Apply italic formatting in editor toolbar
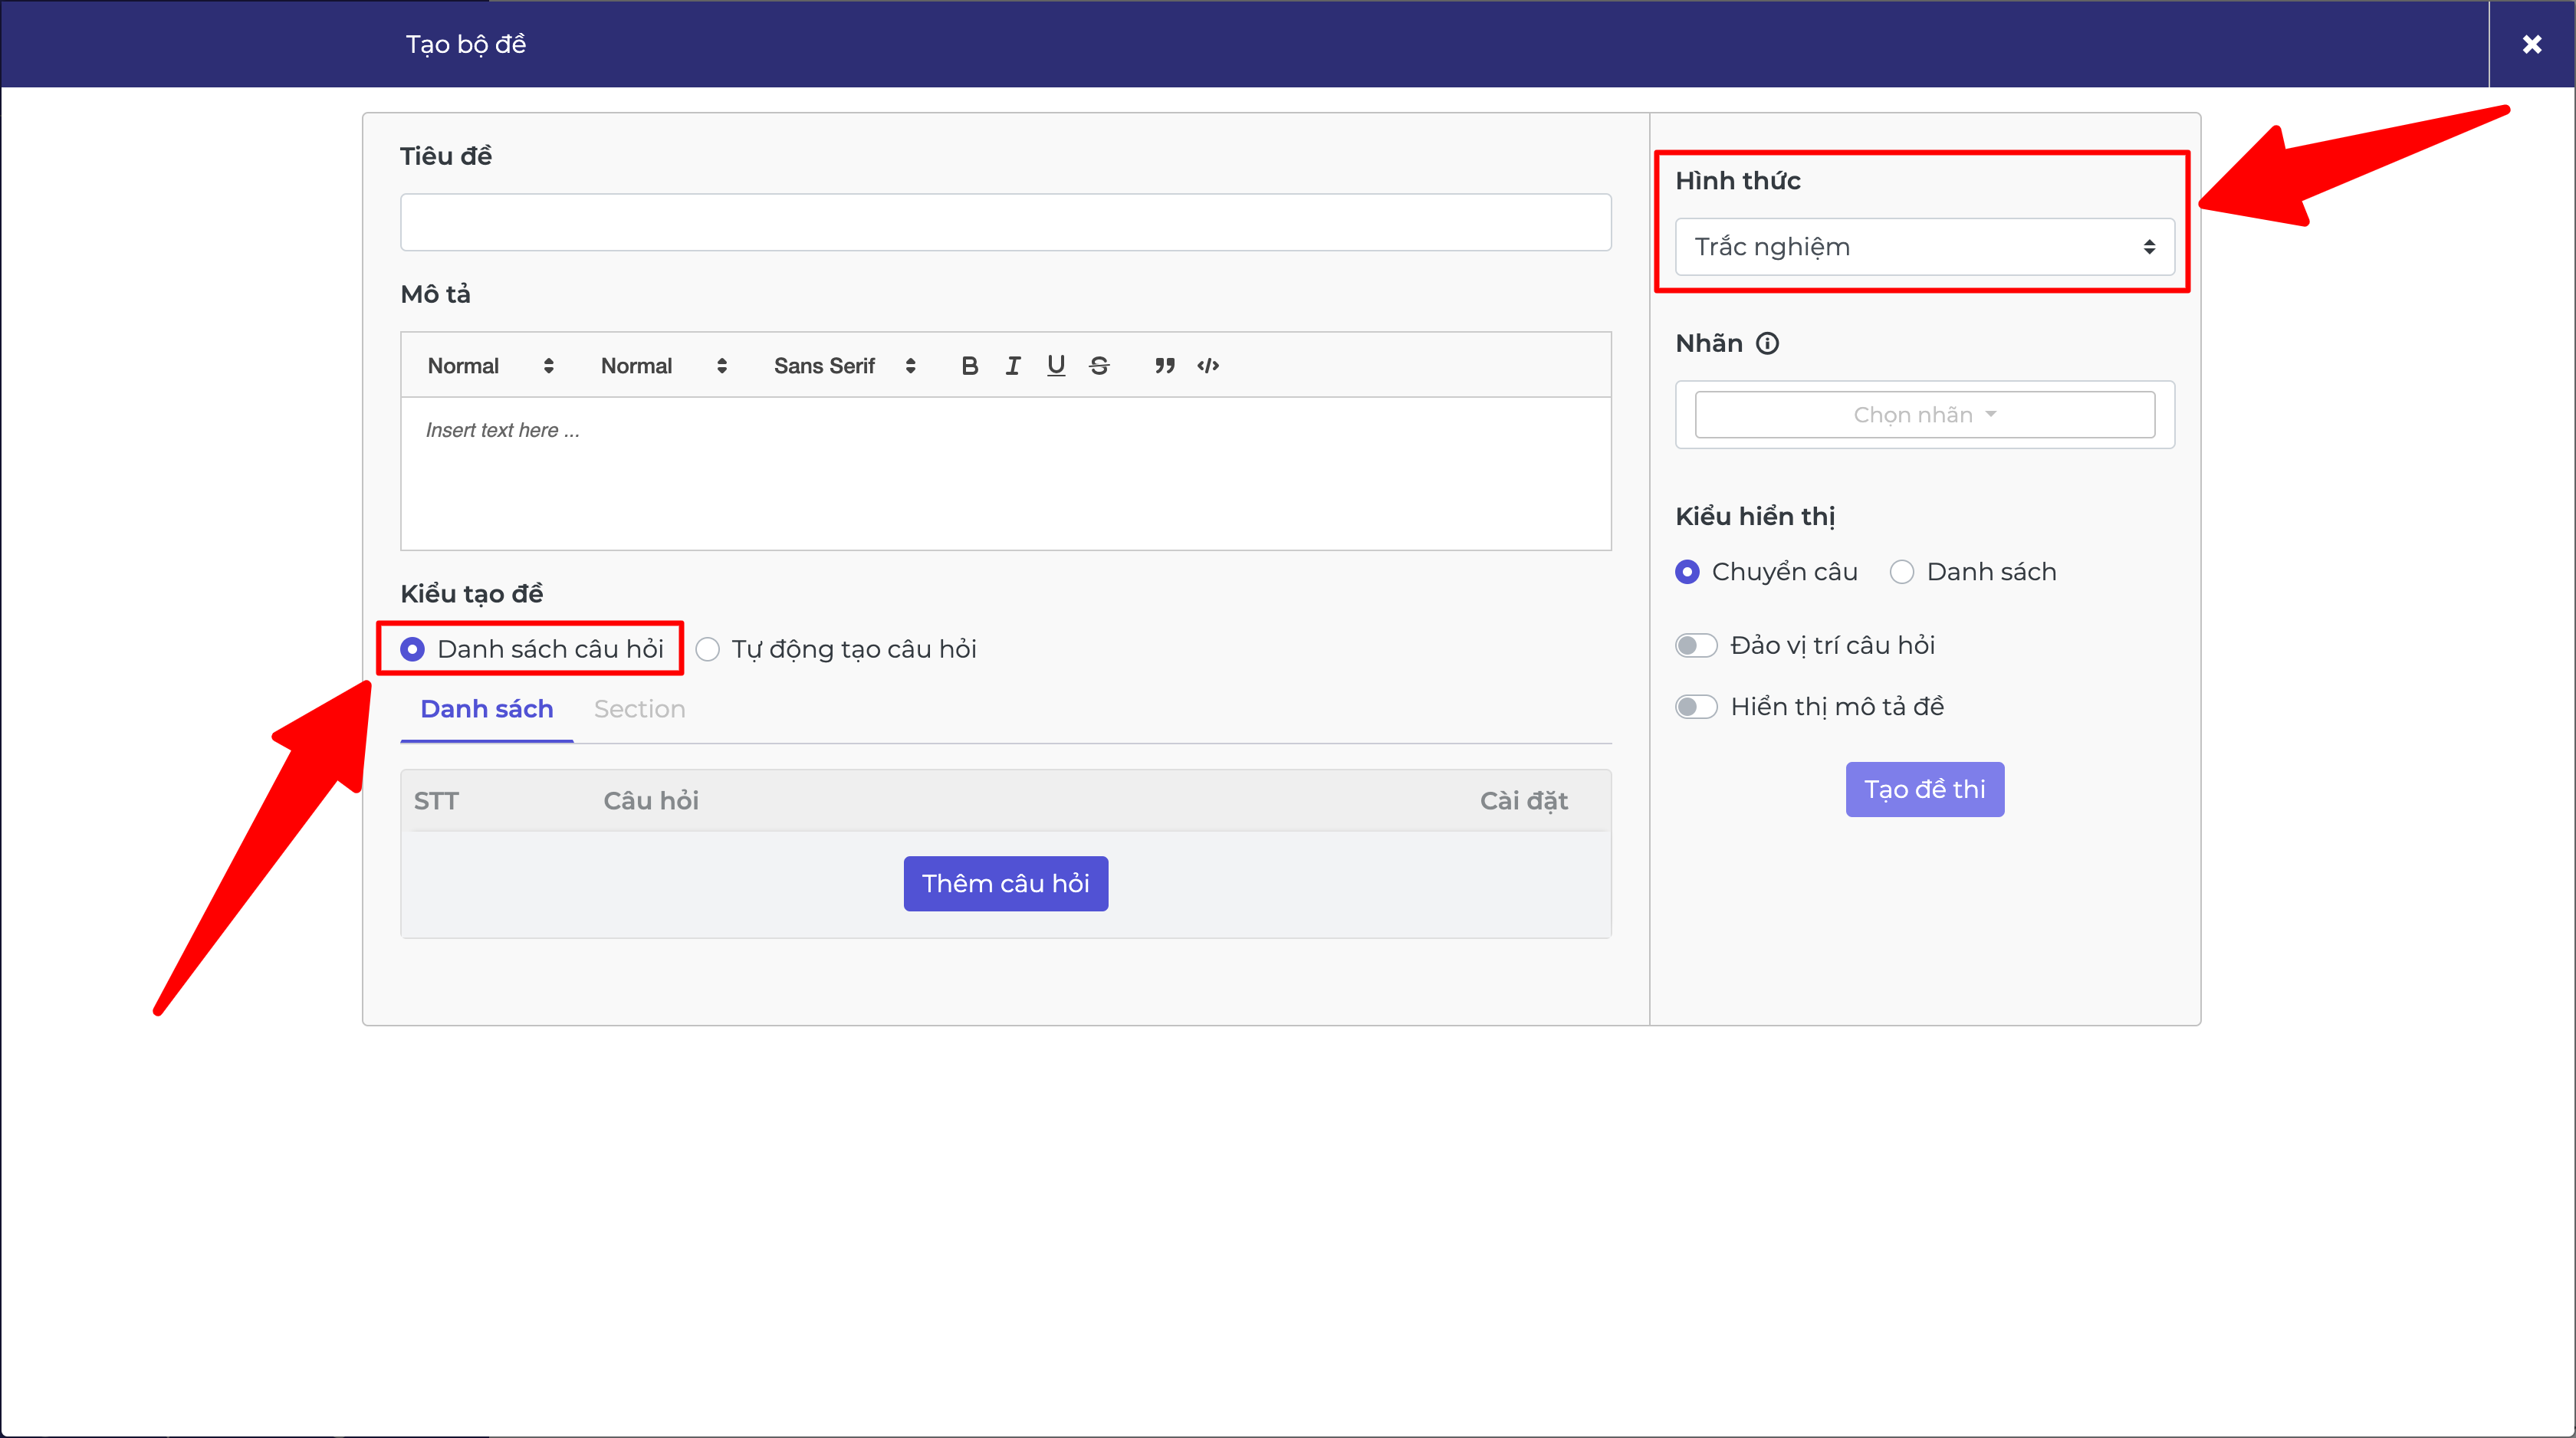This screenshot has height=1438, width=2576. [x=1013, y=366]
